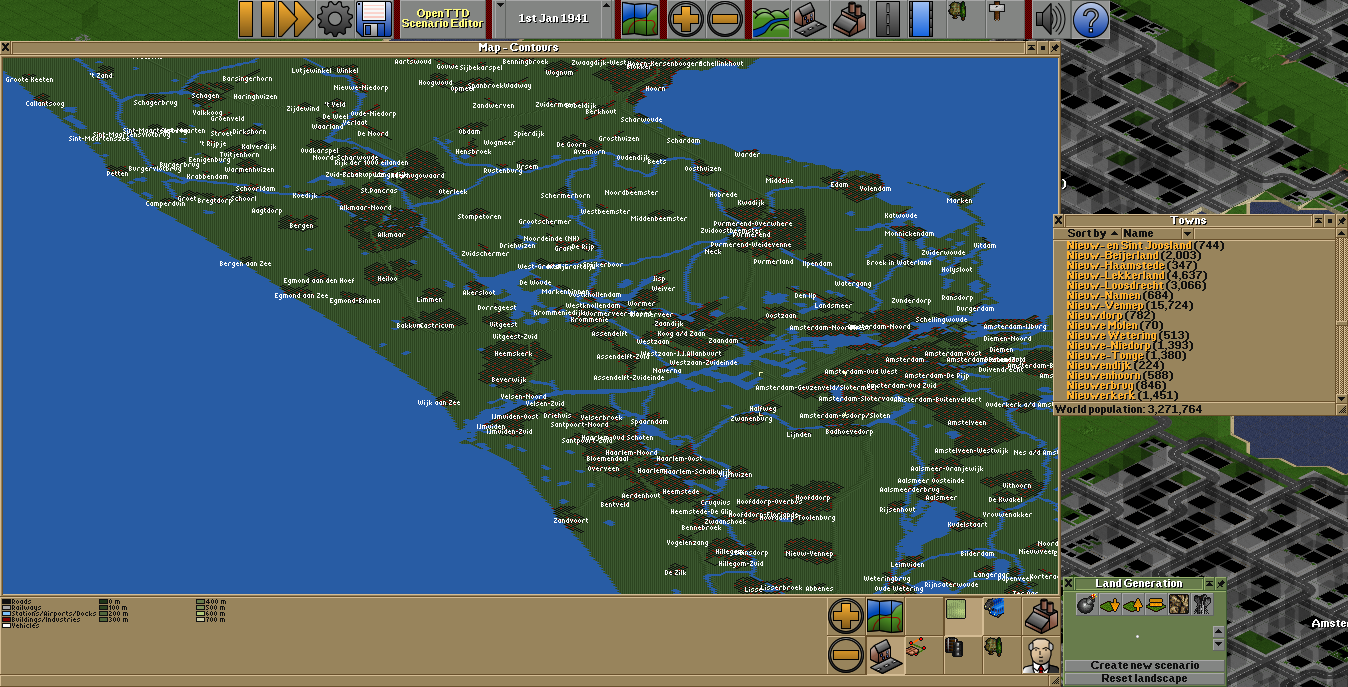
Task: Select the desert lighthouse tool in Land Generation
Action: [1201, 604]
